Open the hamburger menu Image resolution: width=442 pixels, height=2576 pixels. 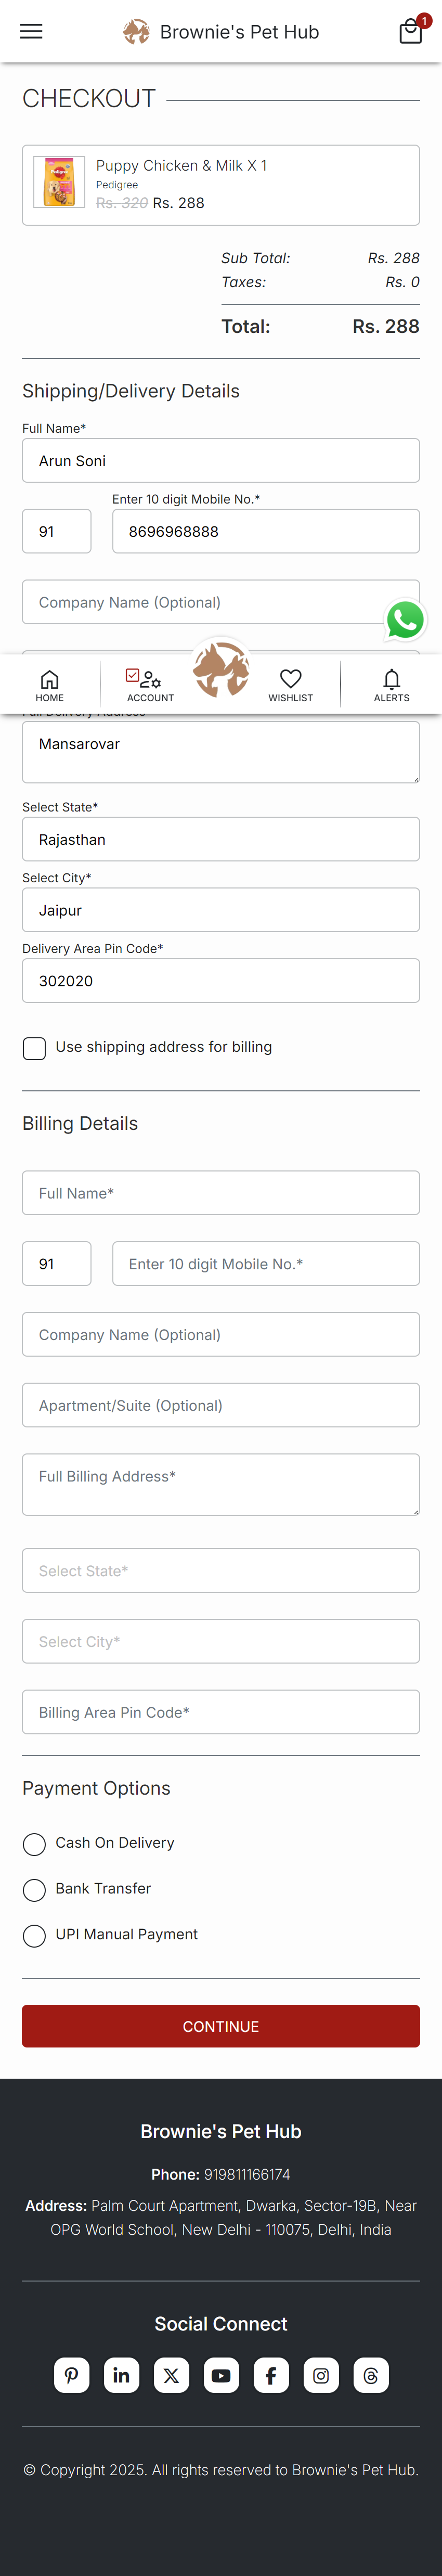click(31, 31)
